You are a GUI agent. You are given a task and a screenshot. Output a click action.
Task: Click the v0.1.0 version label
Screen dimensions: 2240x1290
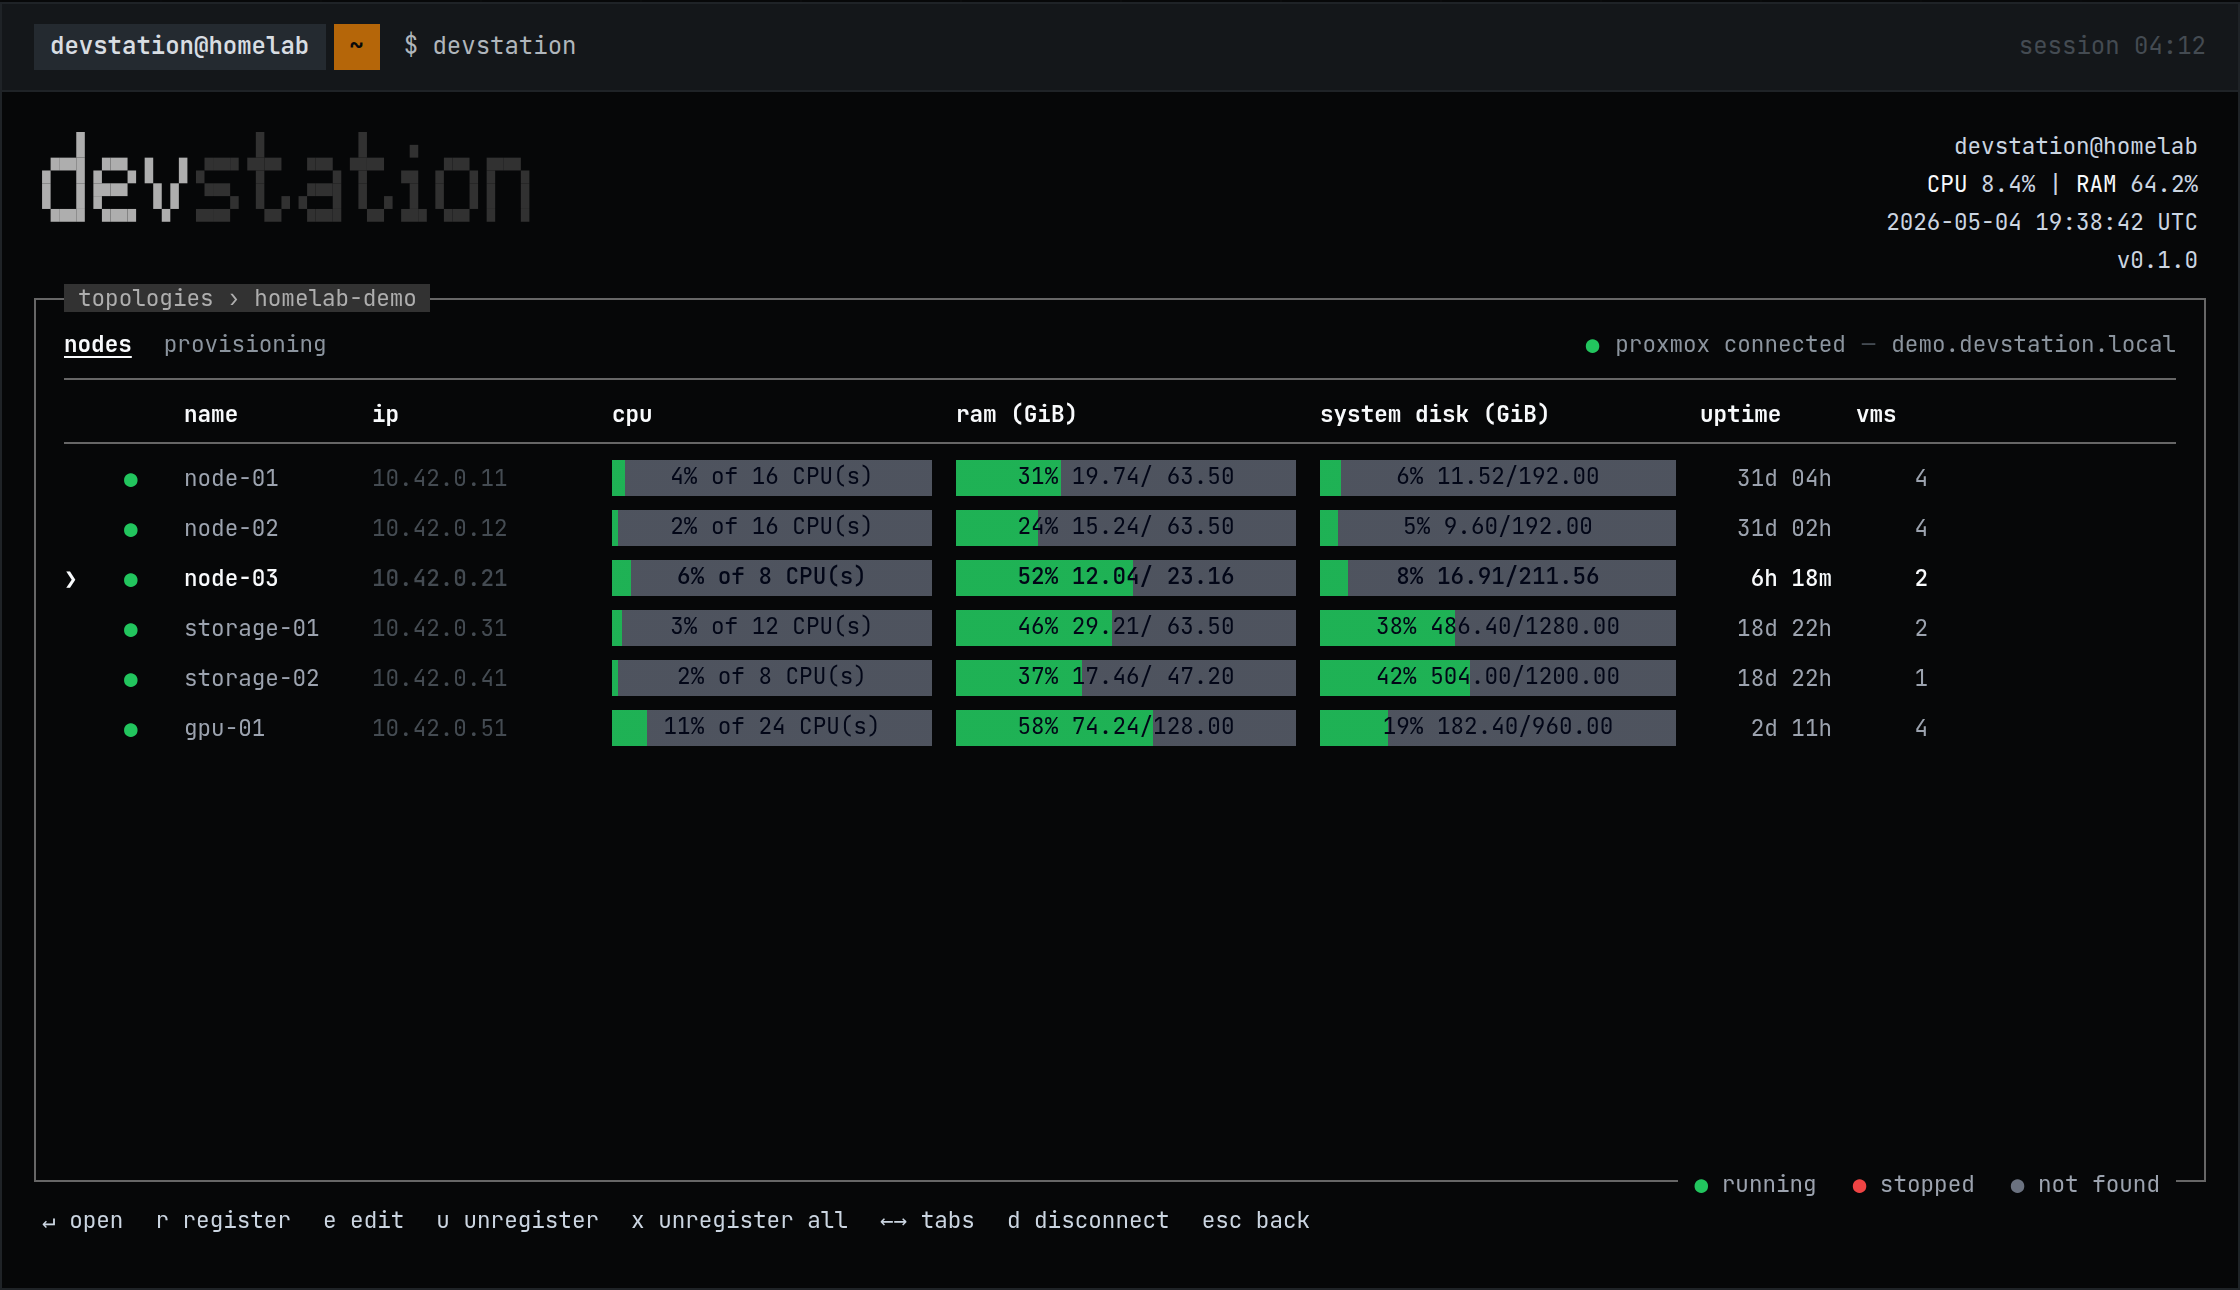pos(2157,260)
